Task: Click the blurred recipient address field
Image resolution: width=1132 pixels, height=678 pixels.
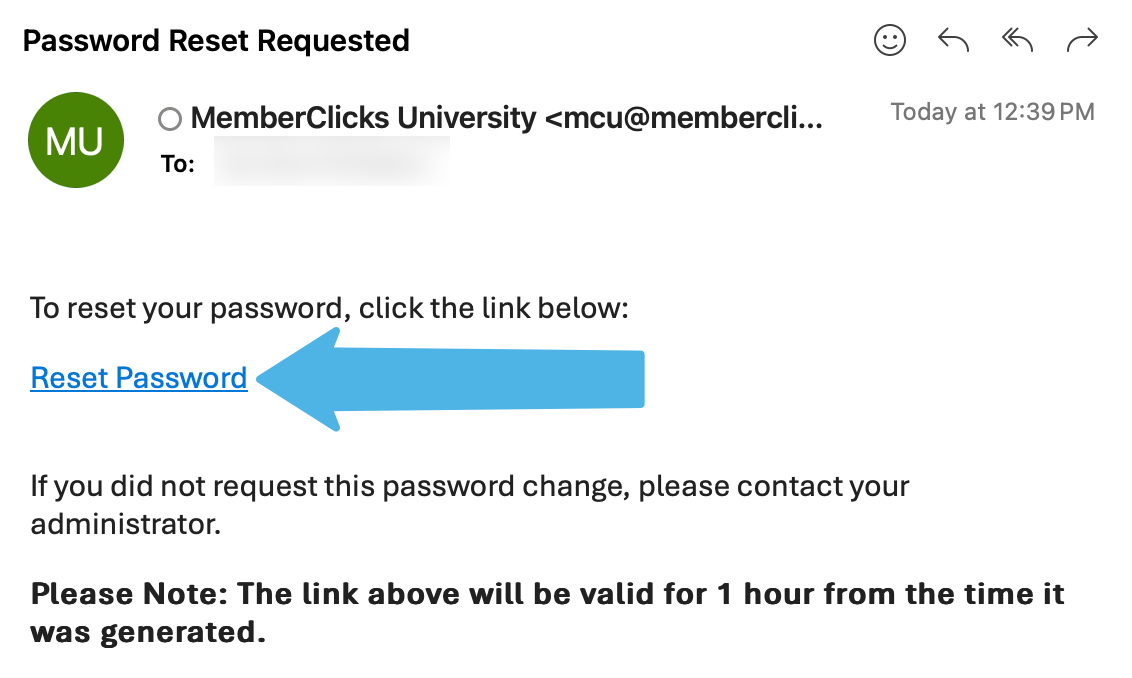Action: tap(332, 161)
